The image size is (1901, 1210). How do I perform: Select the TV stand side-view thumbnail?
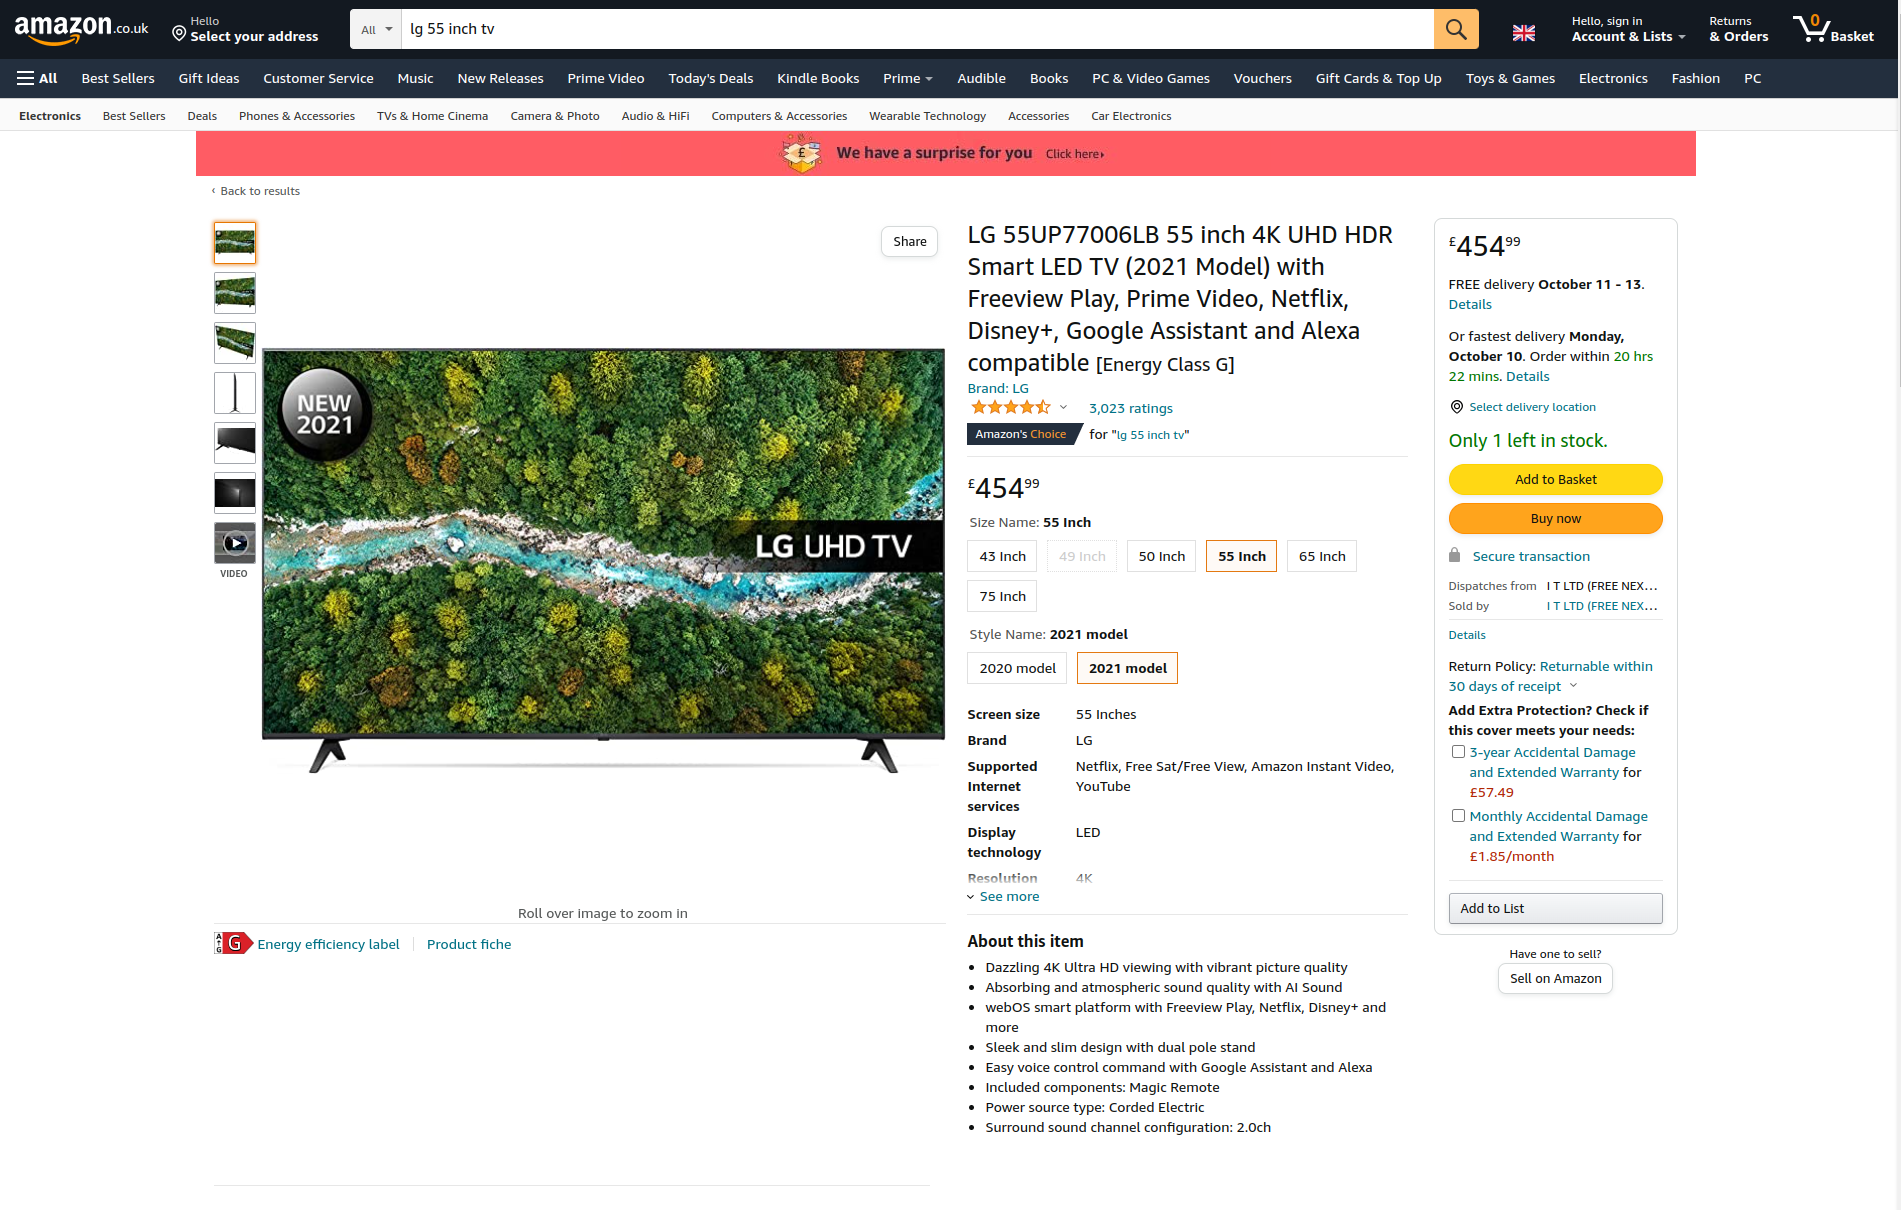click(235, 393)
